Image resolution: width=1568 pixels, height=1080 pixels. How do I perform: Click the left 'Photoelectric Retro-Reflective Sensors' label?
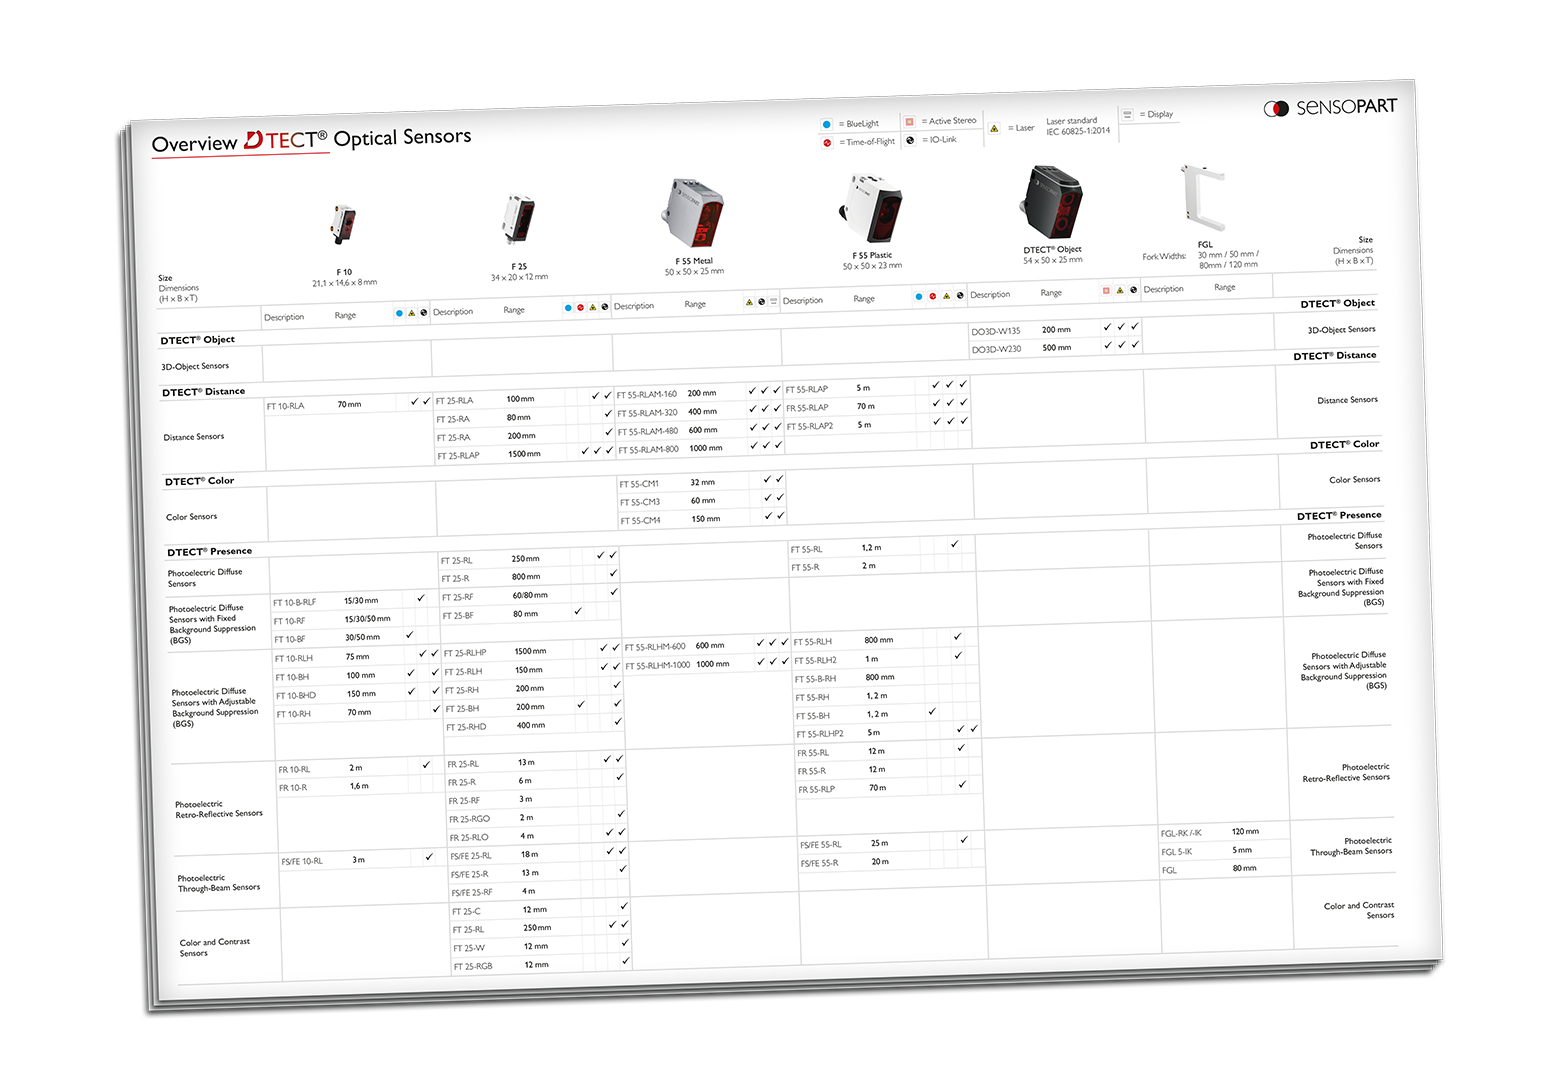219,810
